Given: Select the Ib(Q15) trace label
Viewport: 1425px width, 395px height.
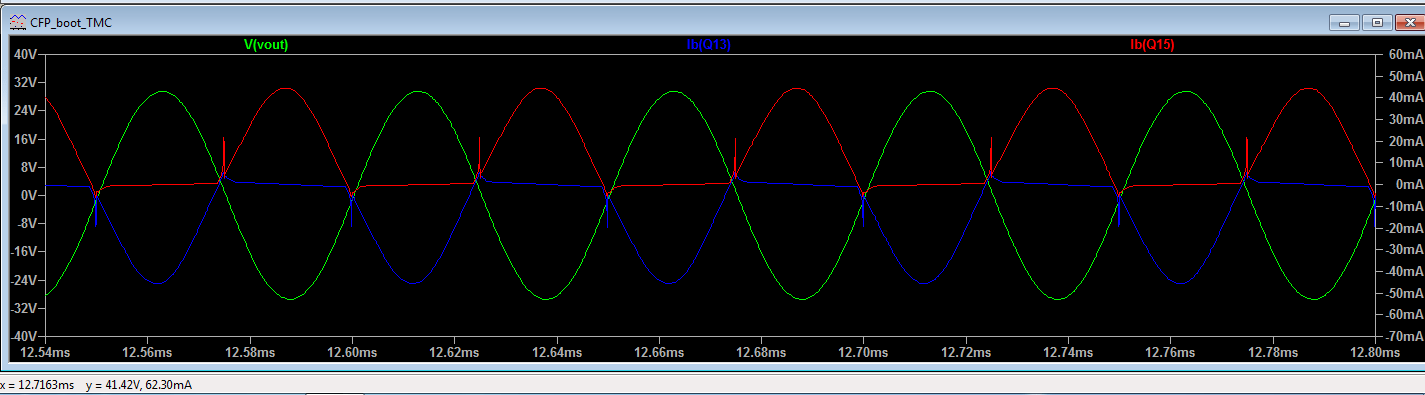Looking at the screenshot, I should coord(1151,45).
